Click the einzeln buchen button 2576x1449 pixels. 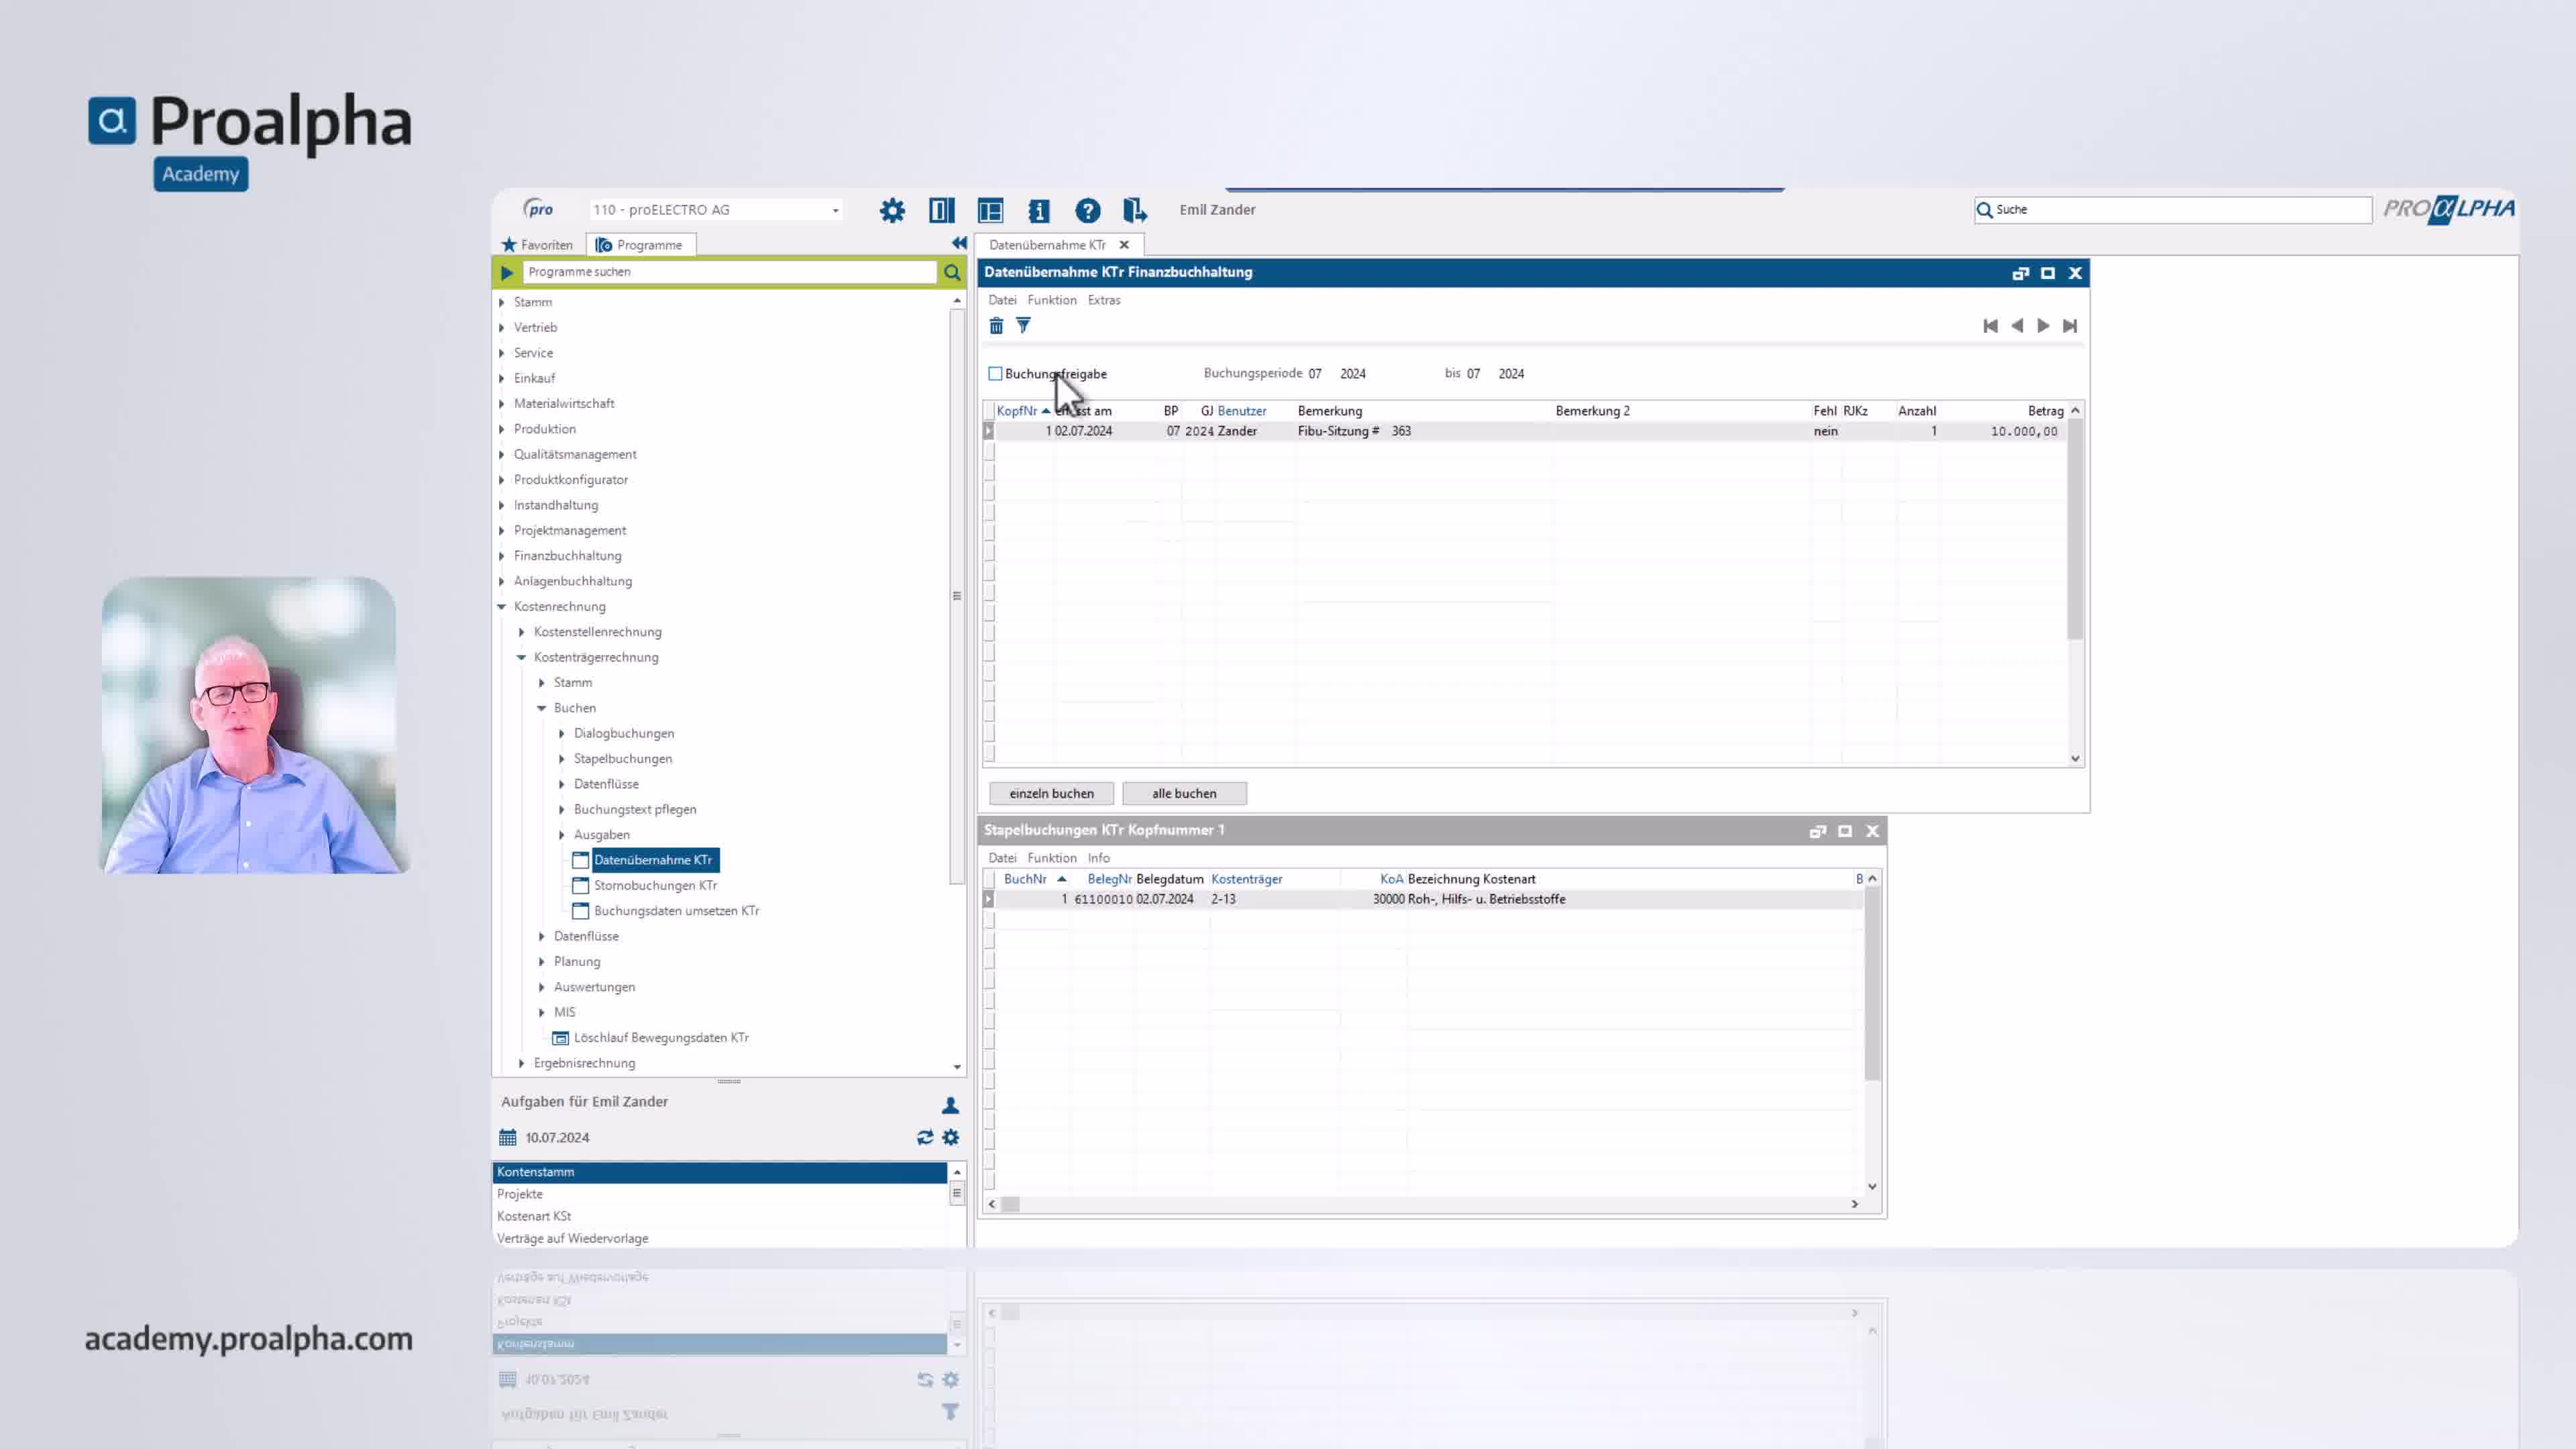(1051, 793)
